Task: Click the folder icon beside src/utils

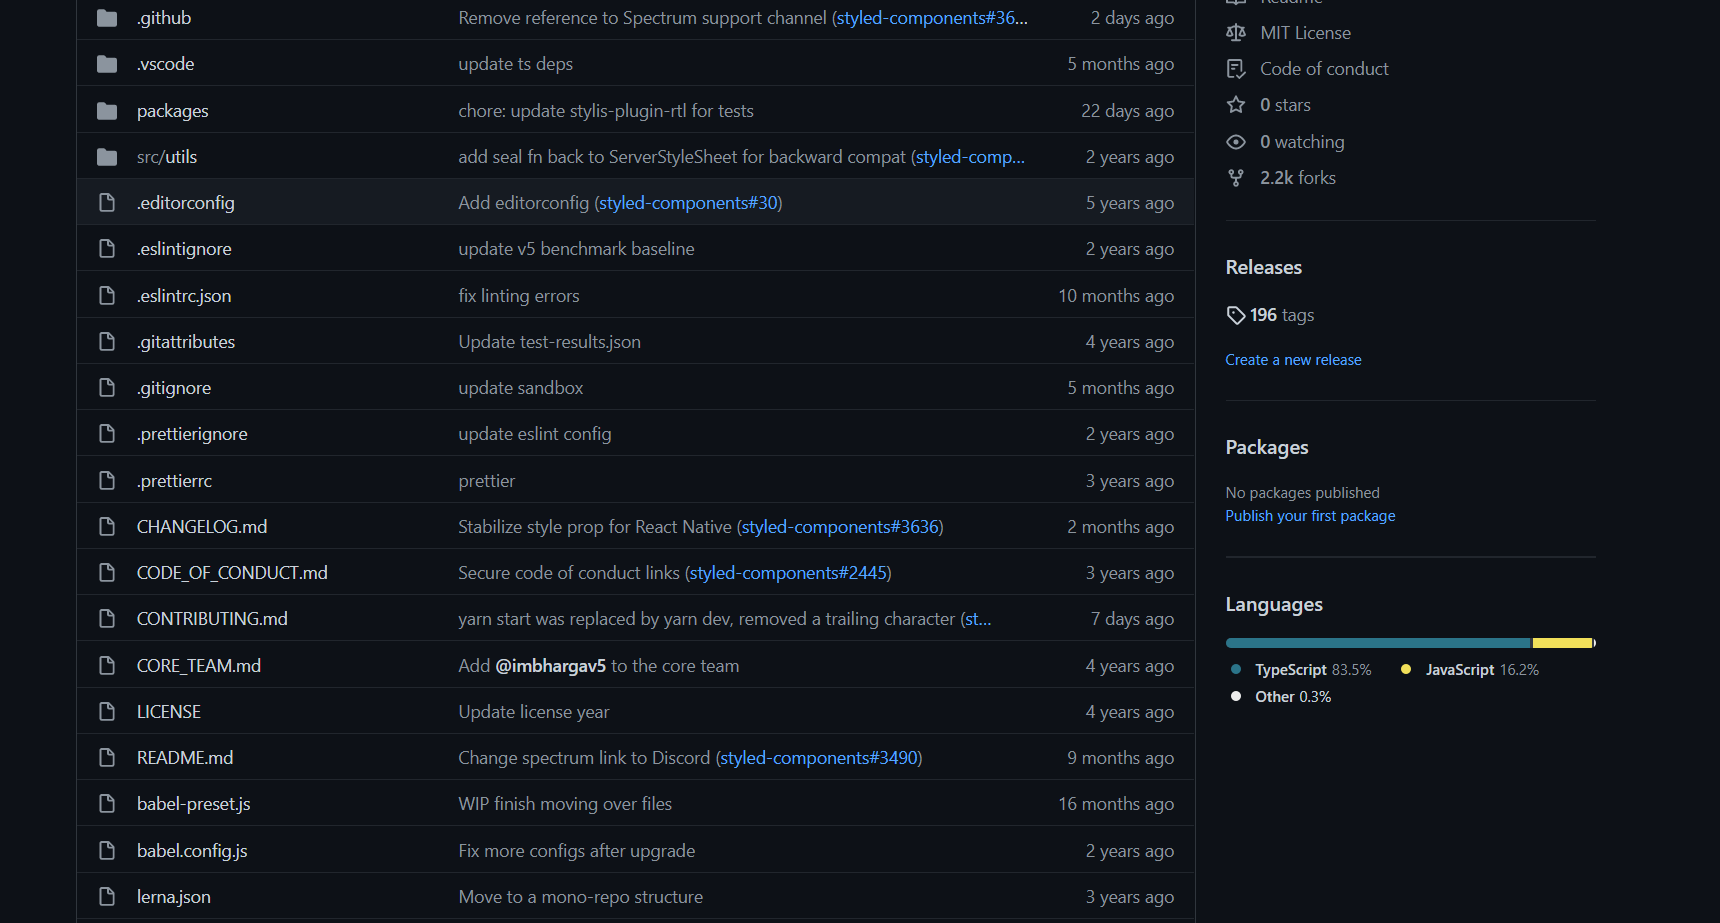Action: [107, 157]
